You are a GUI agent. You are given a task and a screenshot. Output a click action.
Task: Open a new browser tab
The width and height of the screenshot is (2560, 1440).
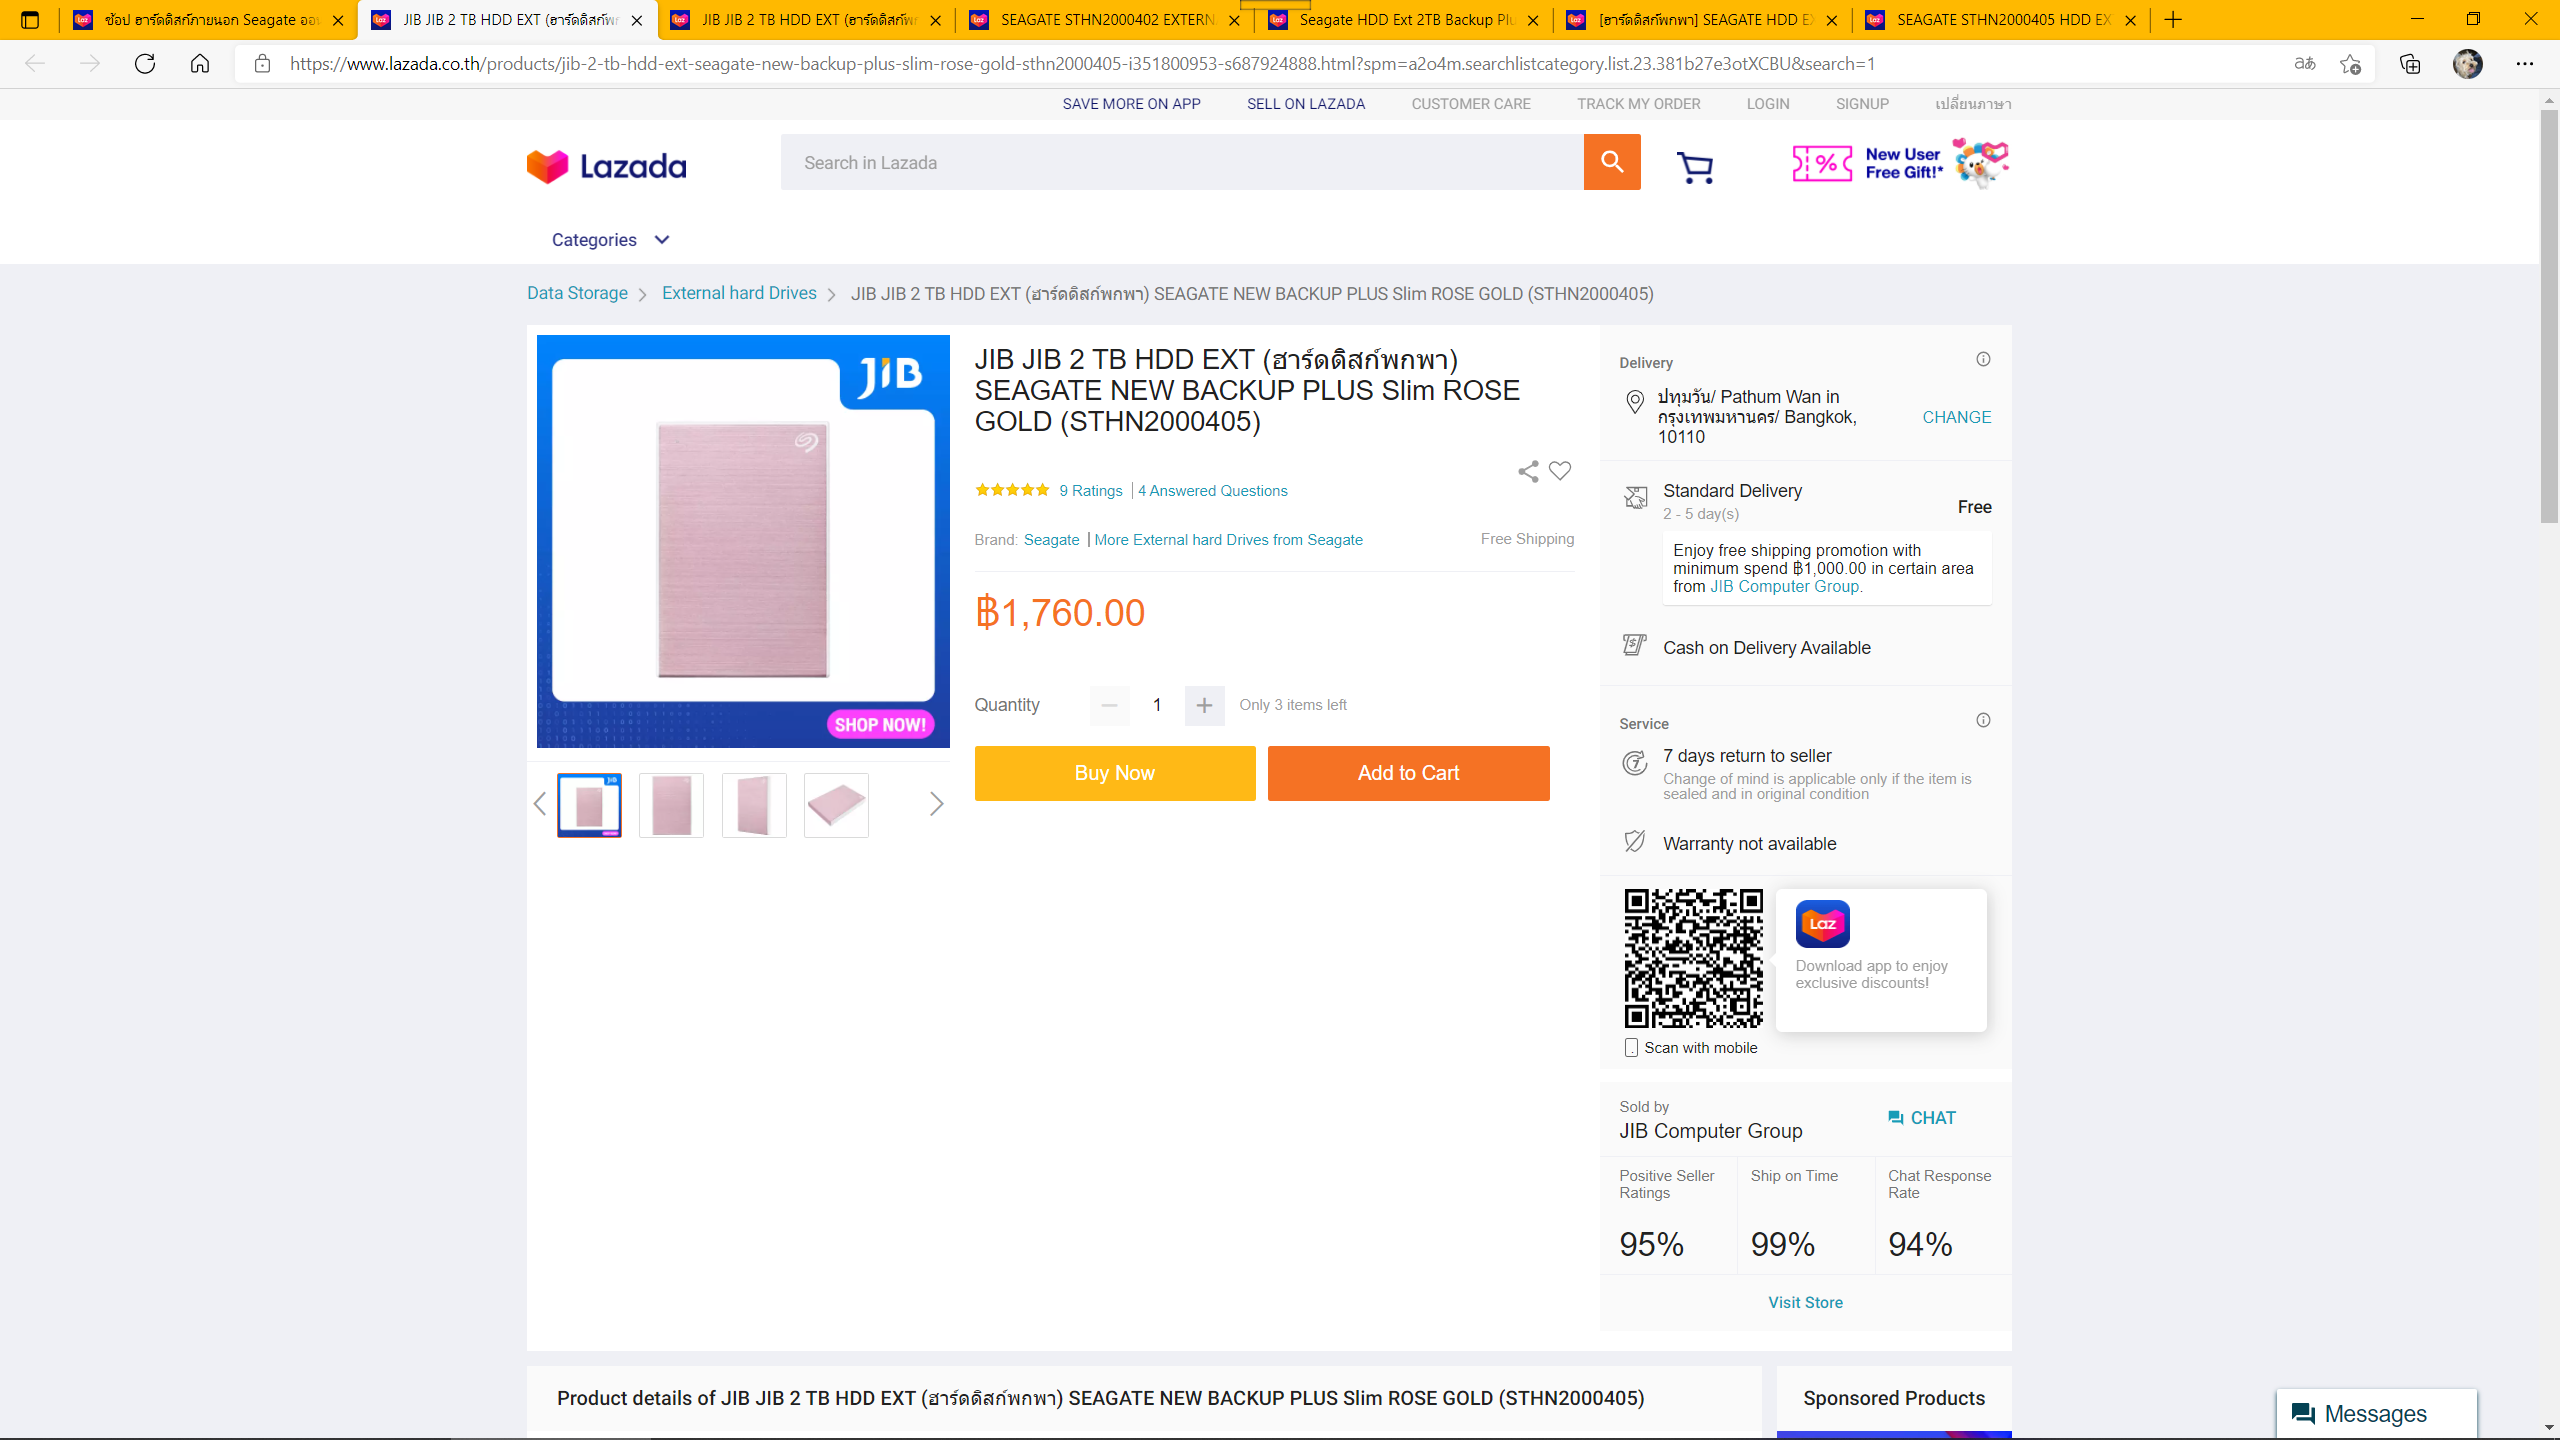pos(2173,20)
